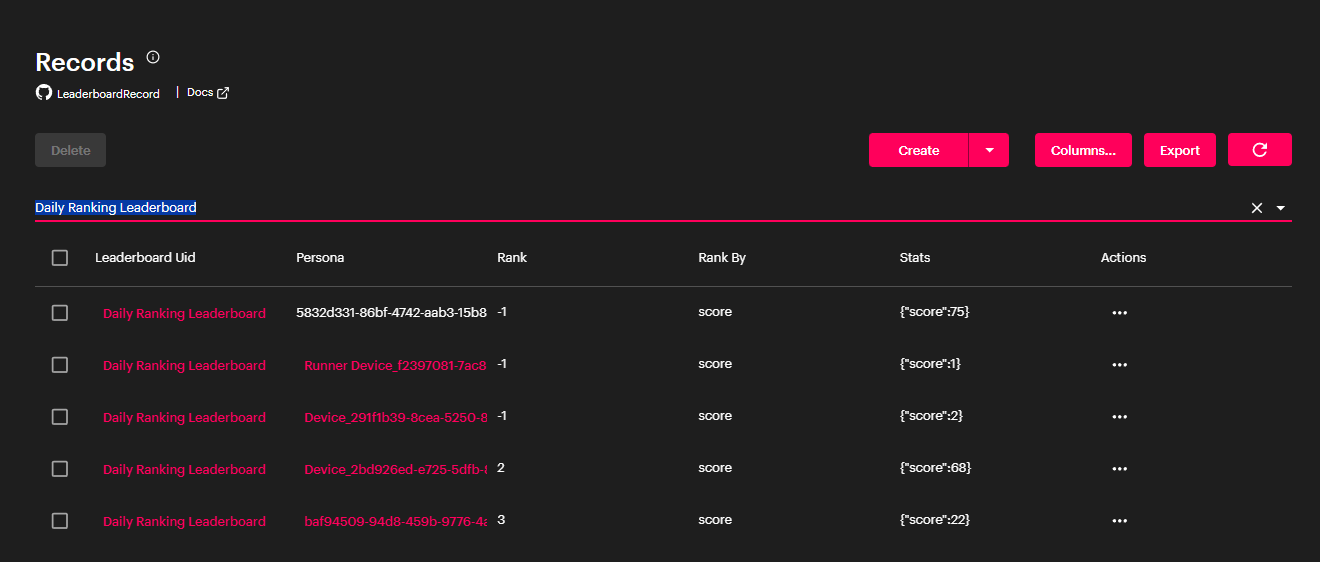This screenshot has height=562, width=1320.
Task: Open actions menu for score 22 row
Action: point(1119,521)
